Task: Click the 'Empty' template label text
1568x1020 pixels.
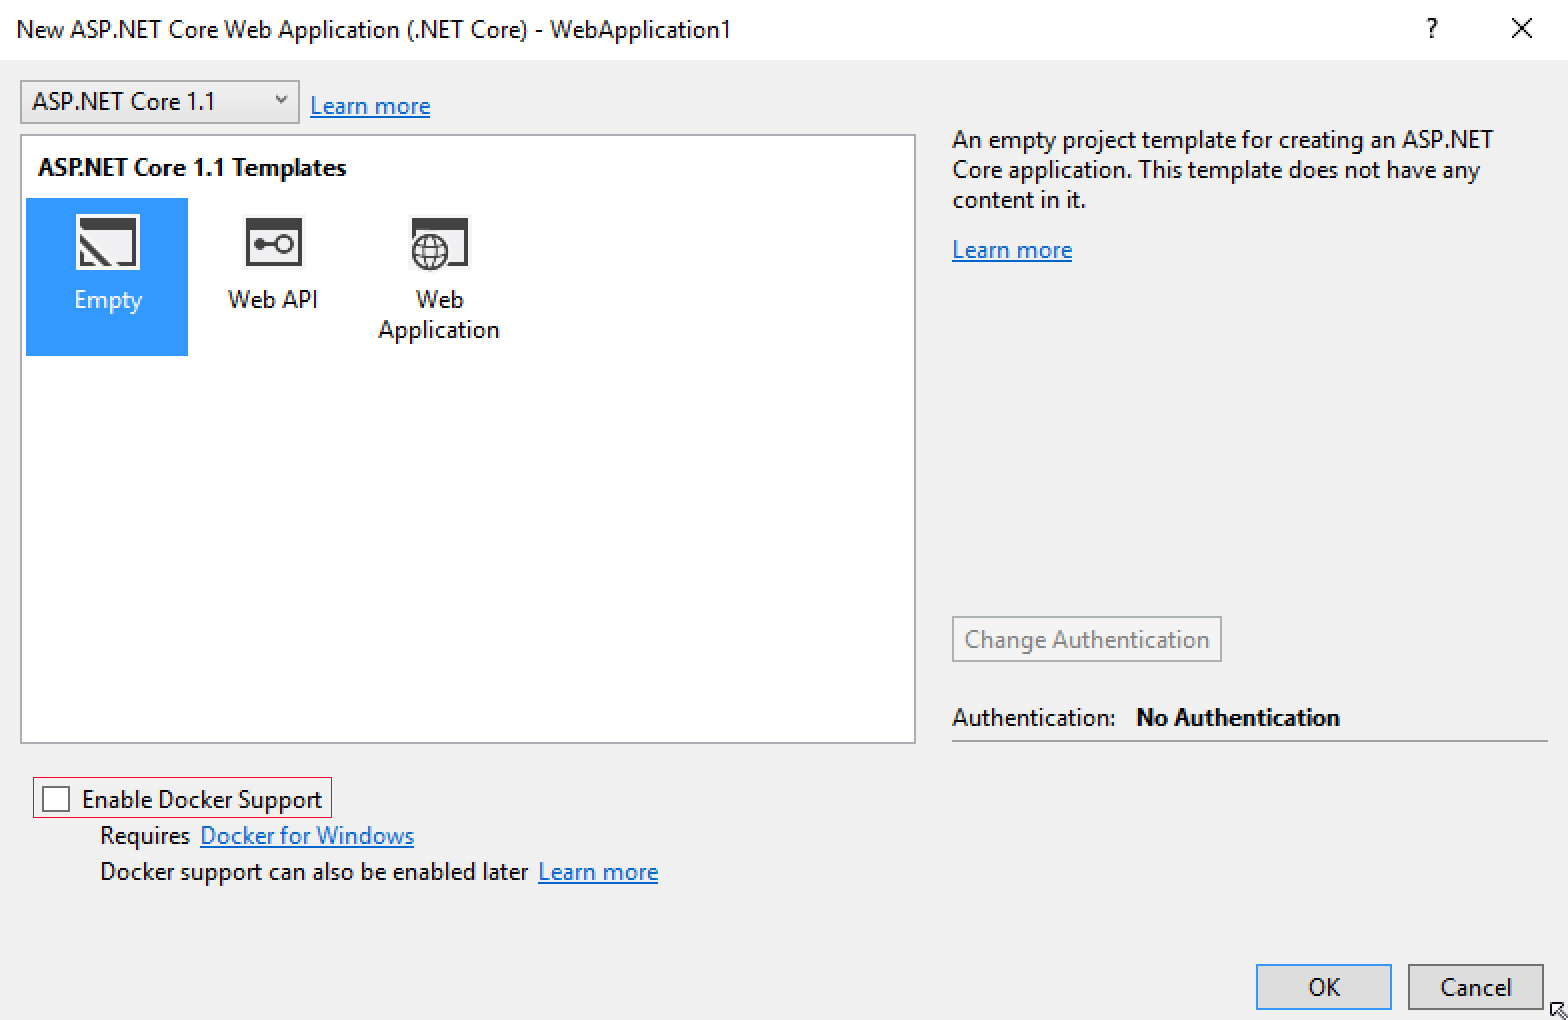Action: (x=108, y=300)
